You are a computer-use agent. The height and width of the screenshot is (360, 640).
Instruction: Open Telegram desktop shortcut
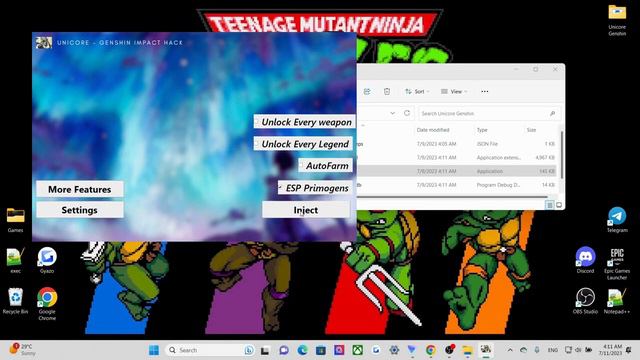(617, 220)
